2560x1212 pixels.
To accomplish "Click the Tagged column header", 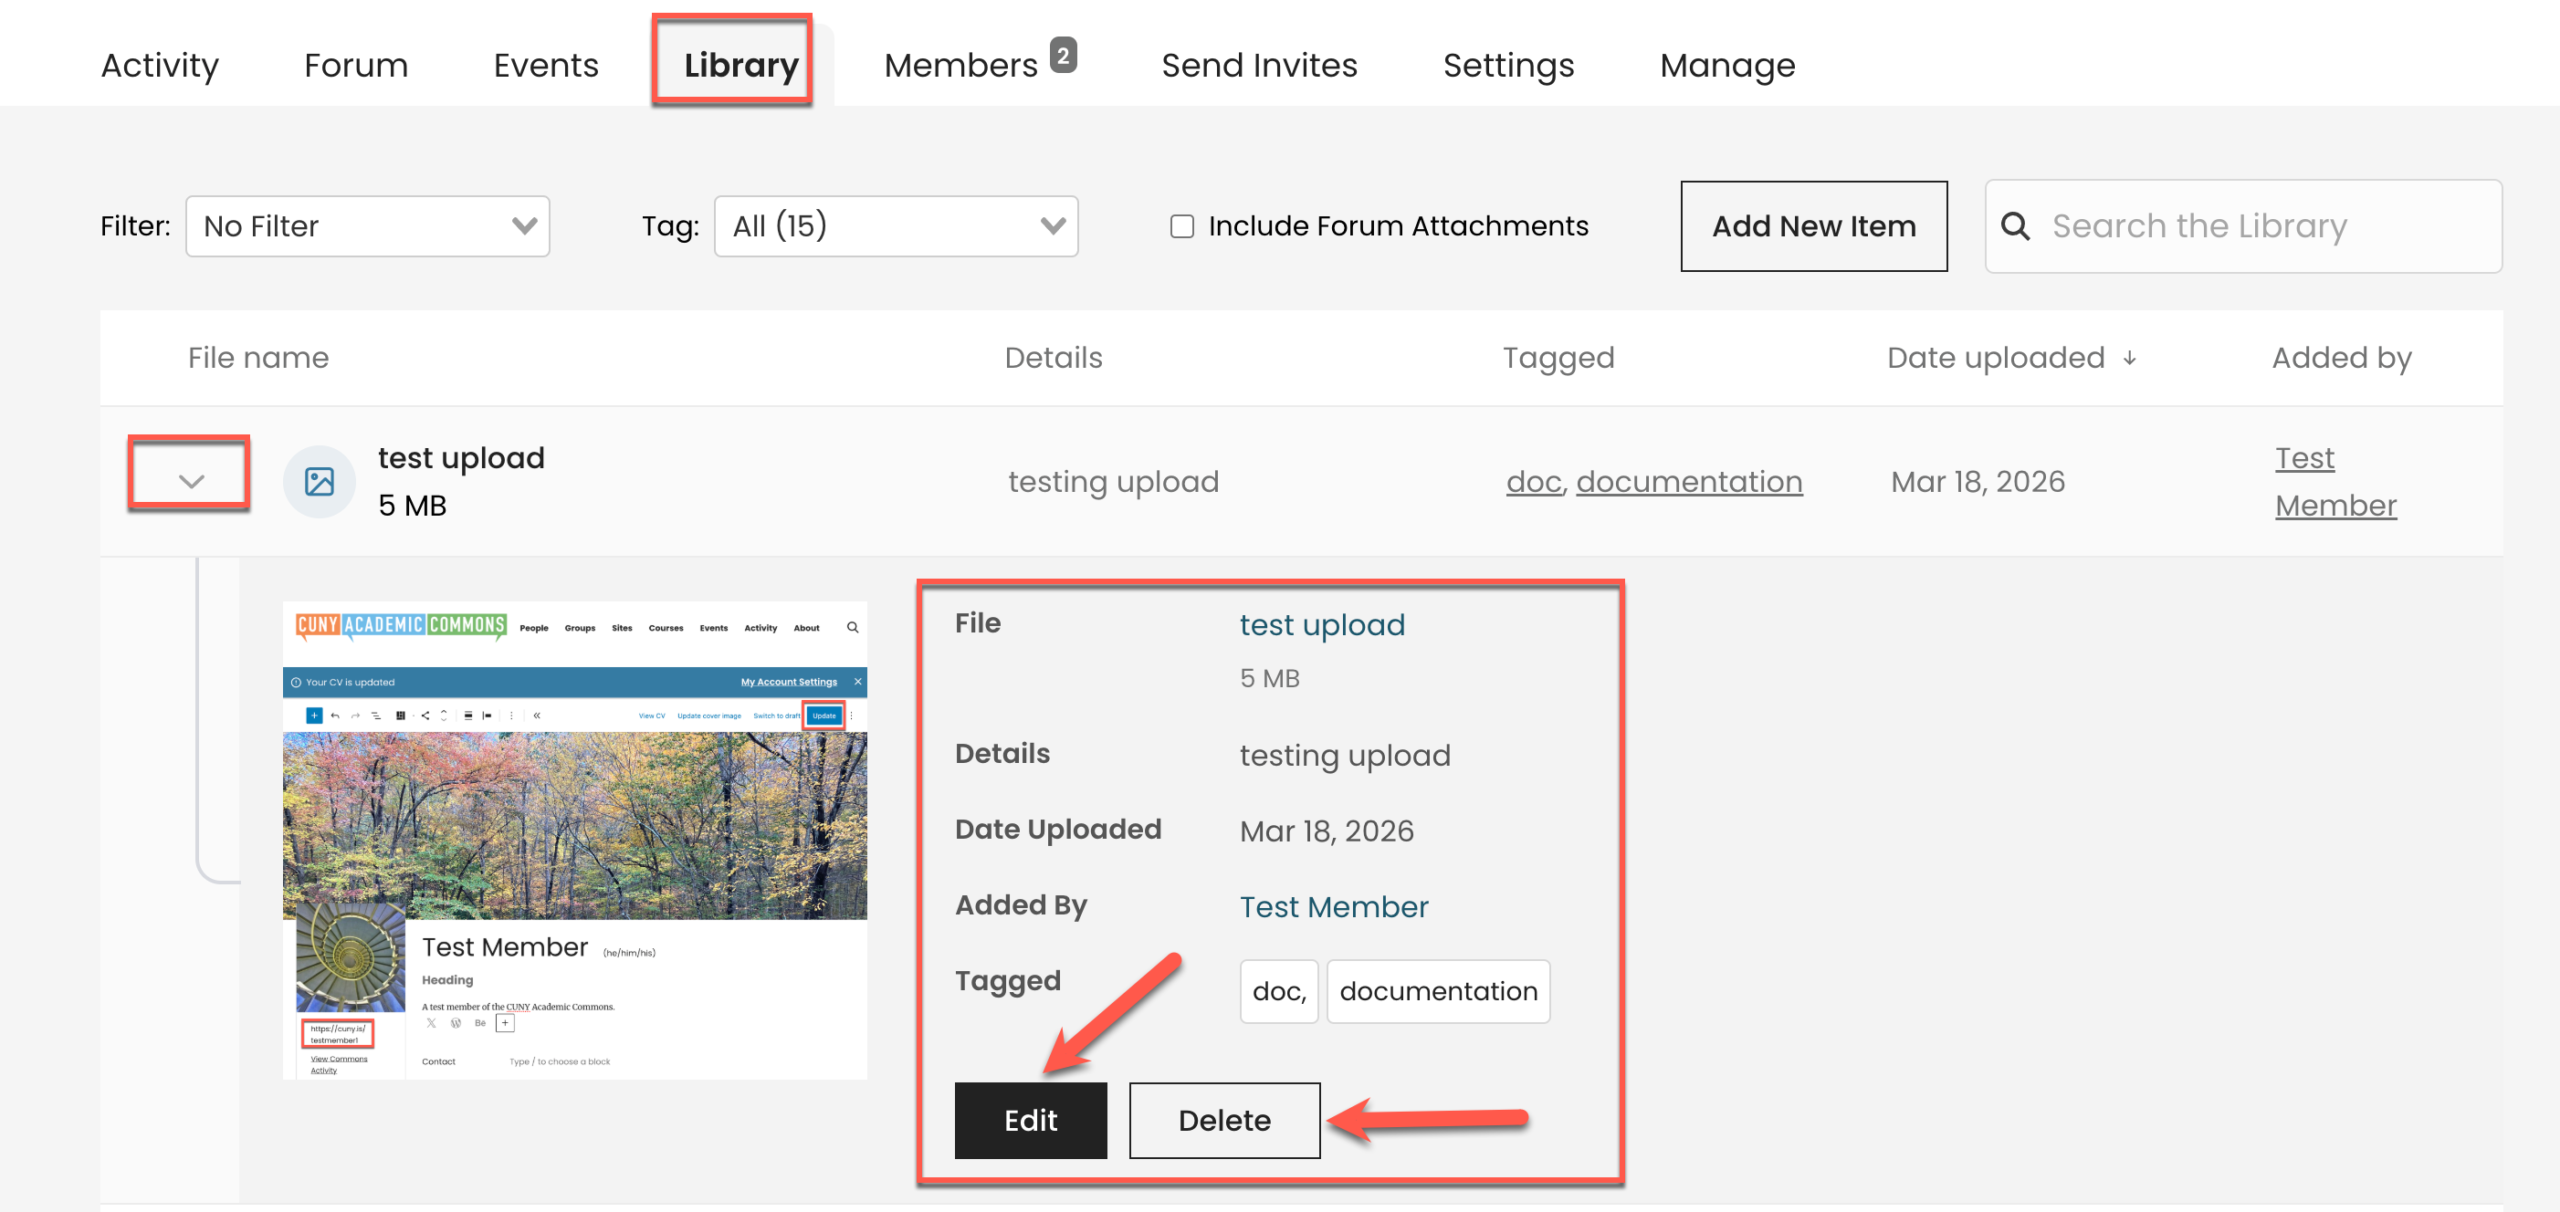I will click(1559, 358).
